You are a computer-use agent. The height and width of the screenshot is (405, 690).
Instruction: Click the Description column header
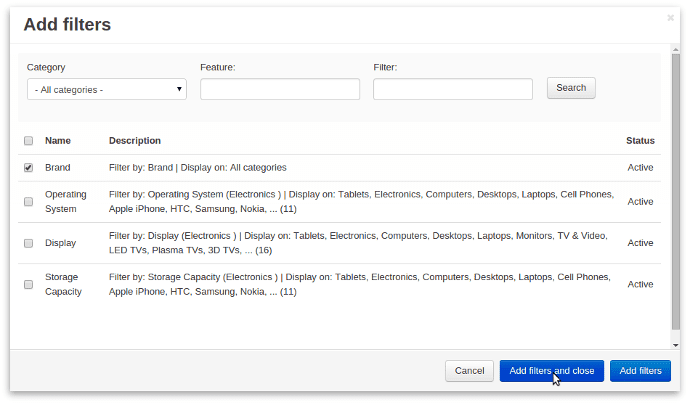[135, 141]
